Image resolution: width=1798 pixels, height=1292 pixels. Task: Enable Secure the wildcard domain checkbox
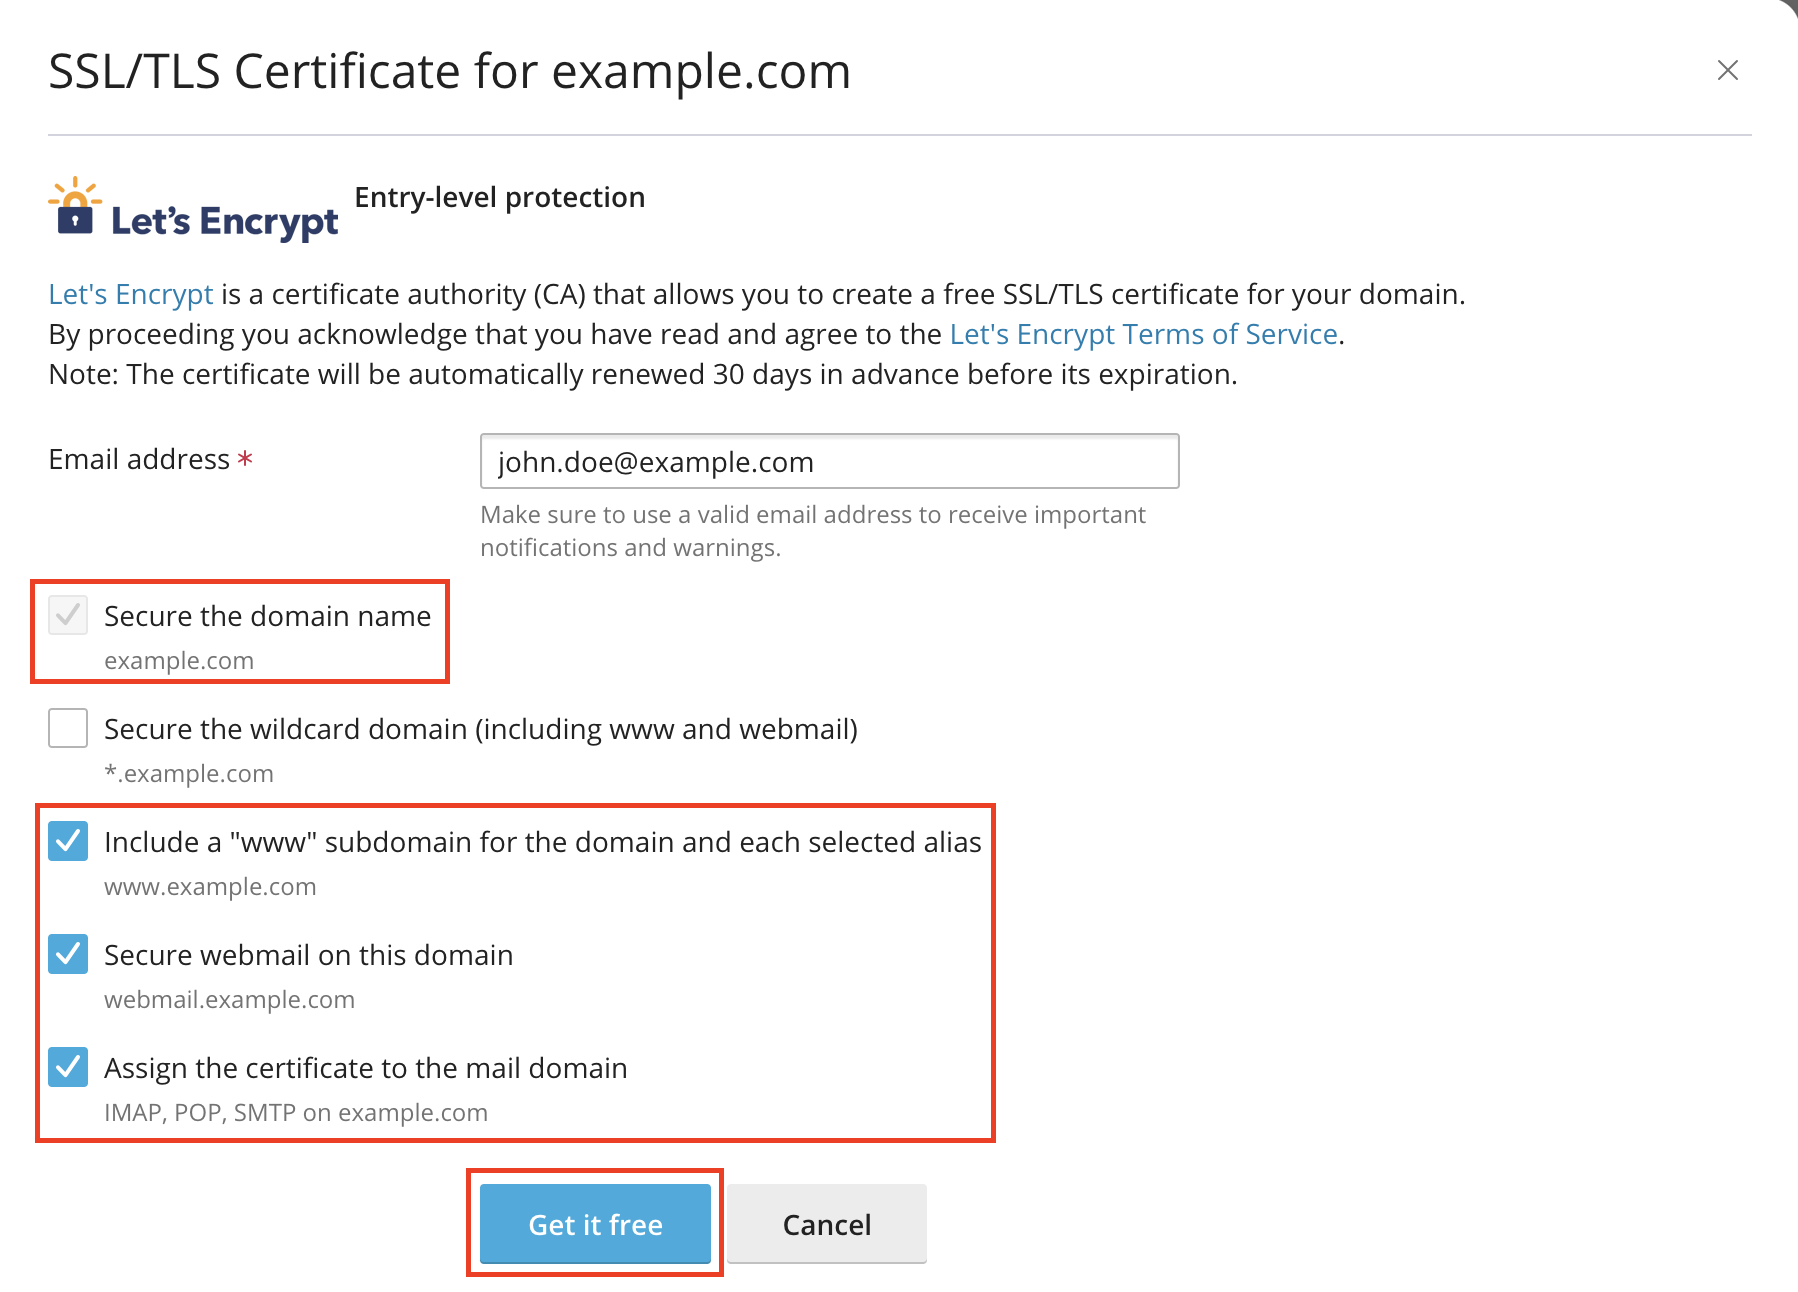point(68,728)
